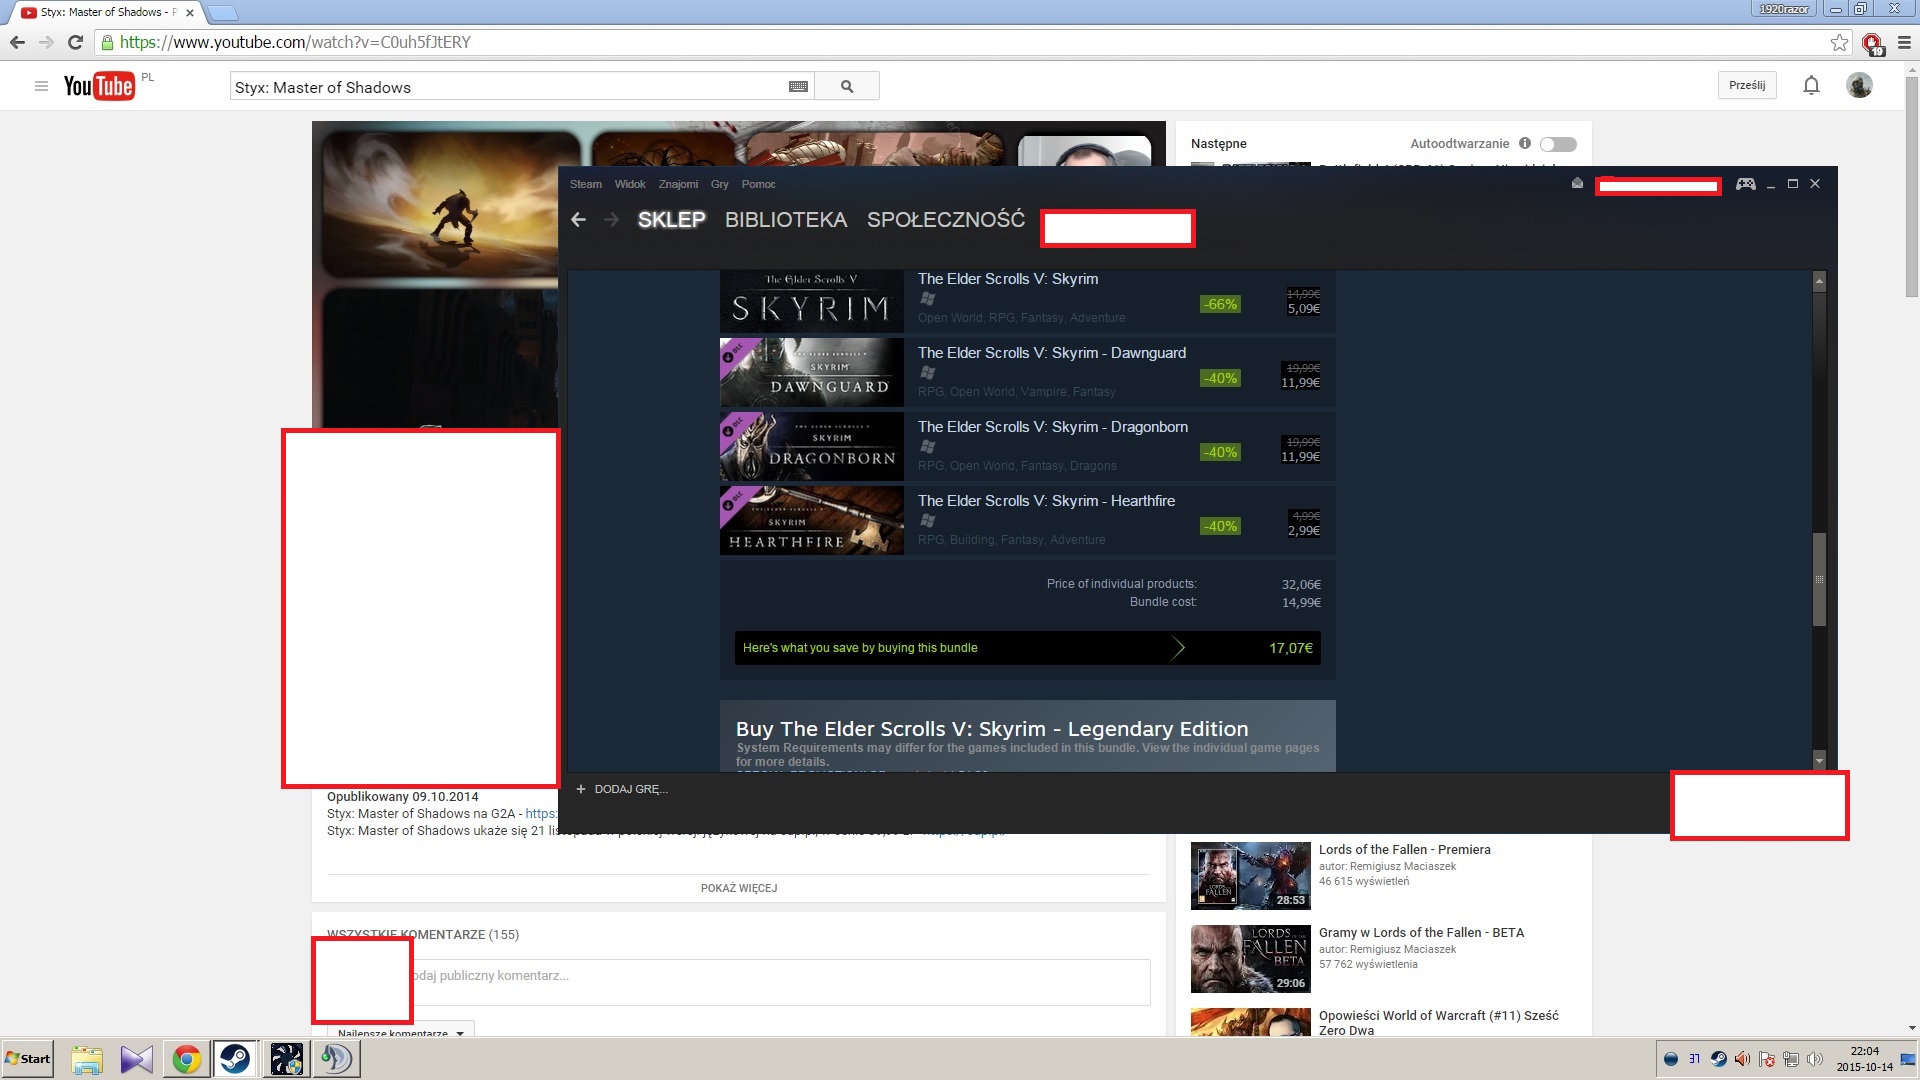Open Lords of the Fallen - Premiera video link
This screenshot has height=1080, width=1920.
point(1404,849)
